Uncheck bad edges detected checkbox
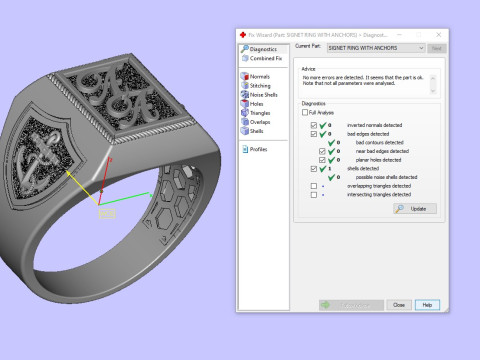The height and width of the screenshot is (360, 480). pyautogui.click(x=314, y=134)
